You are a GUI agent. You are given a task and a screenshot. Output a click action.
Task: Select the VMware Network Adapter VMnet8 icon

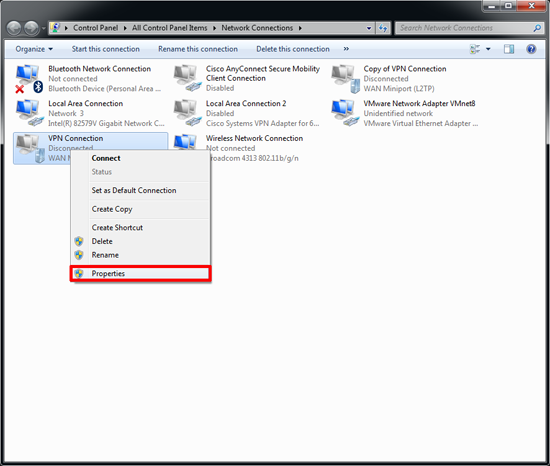345,113
